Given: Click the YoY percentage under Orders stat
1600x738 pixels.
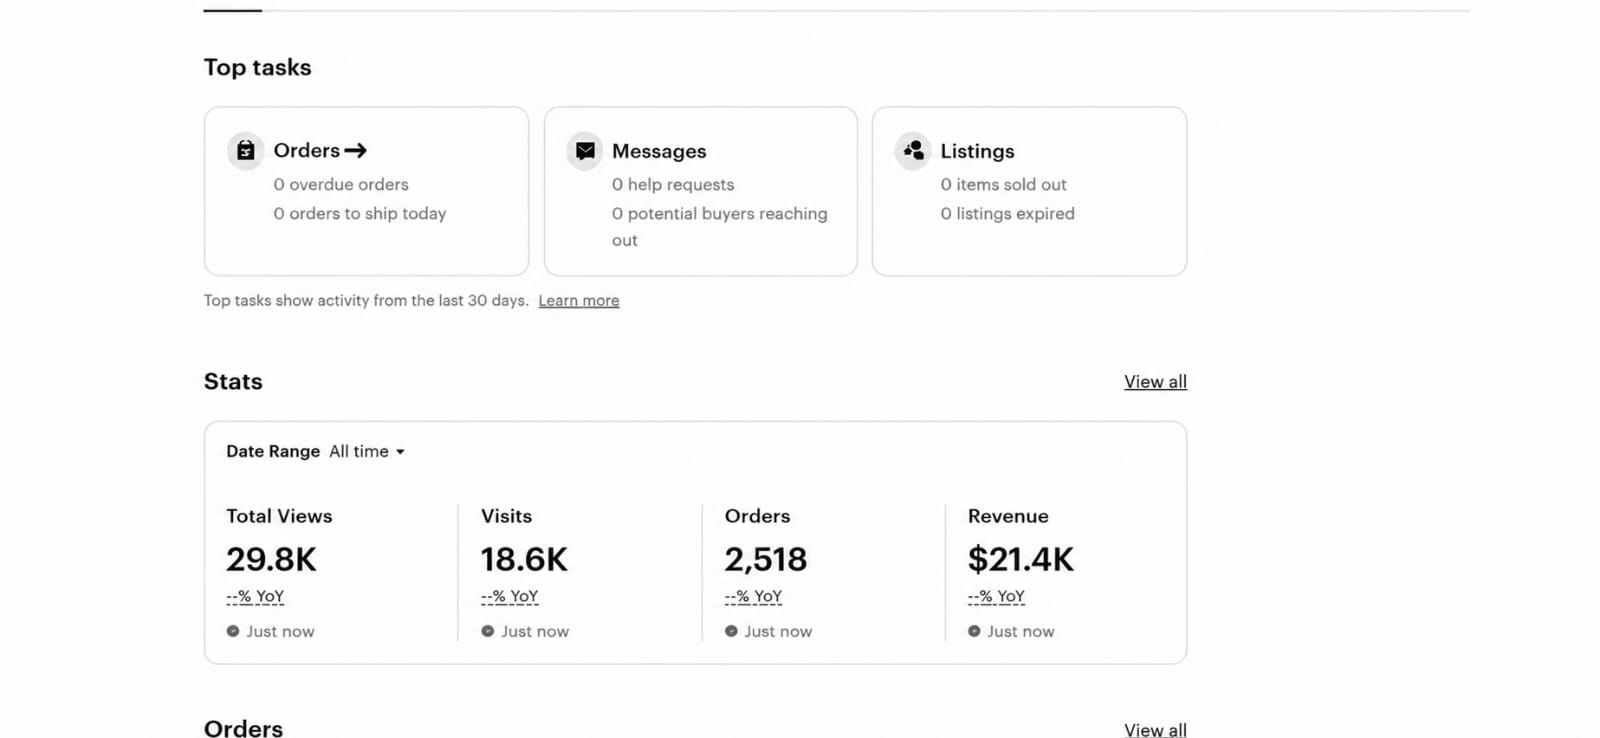Looking at the screenshot, I should click(754, 597).
